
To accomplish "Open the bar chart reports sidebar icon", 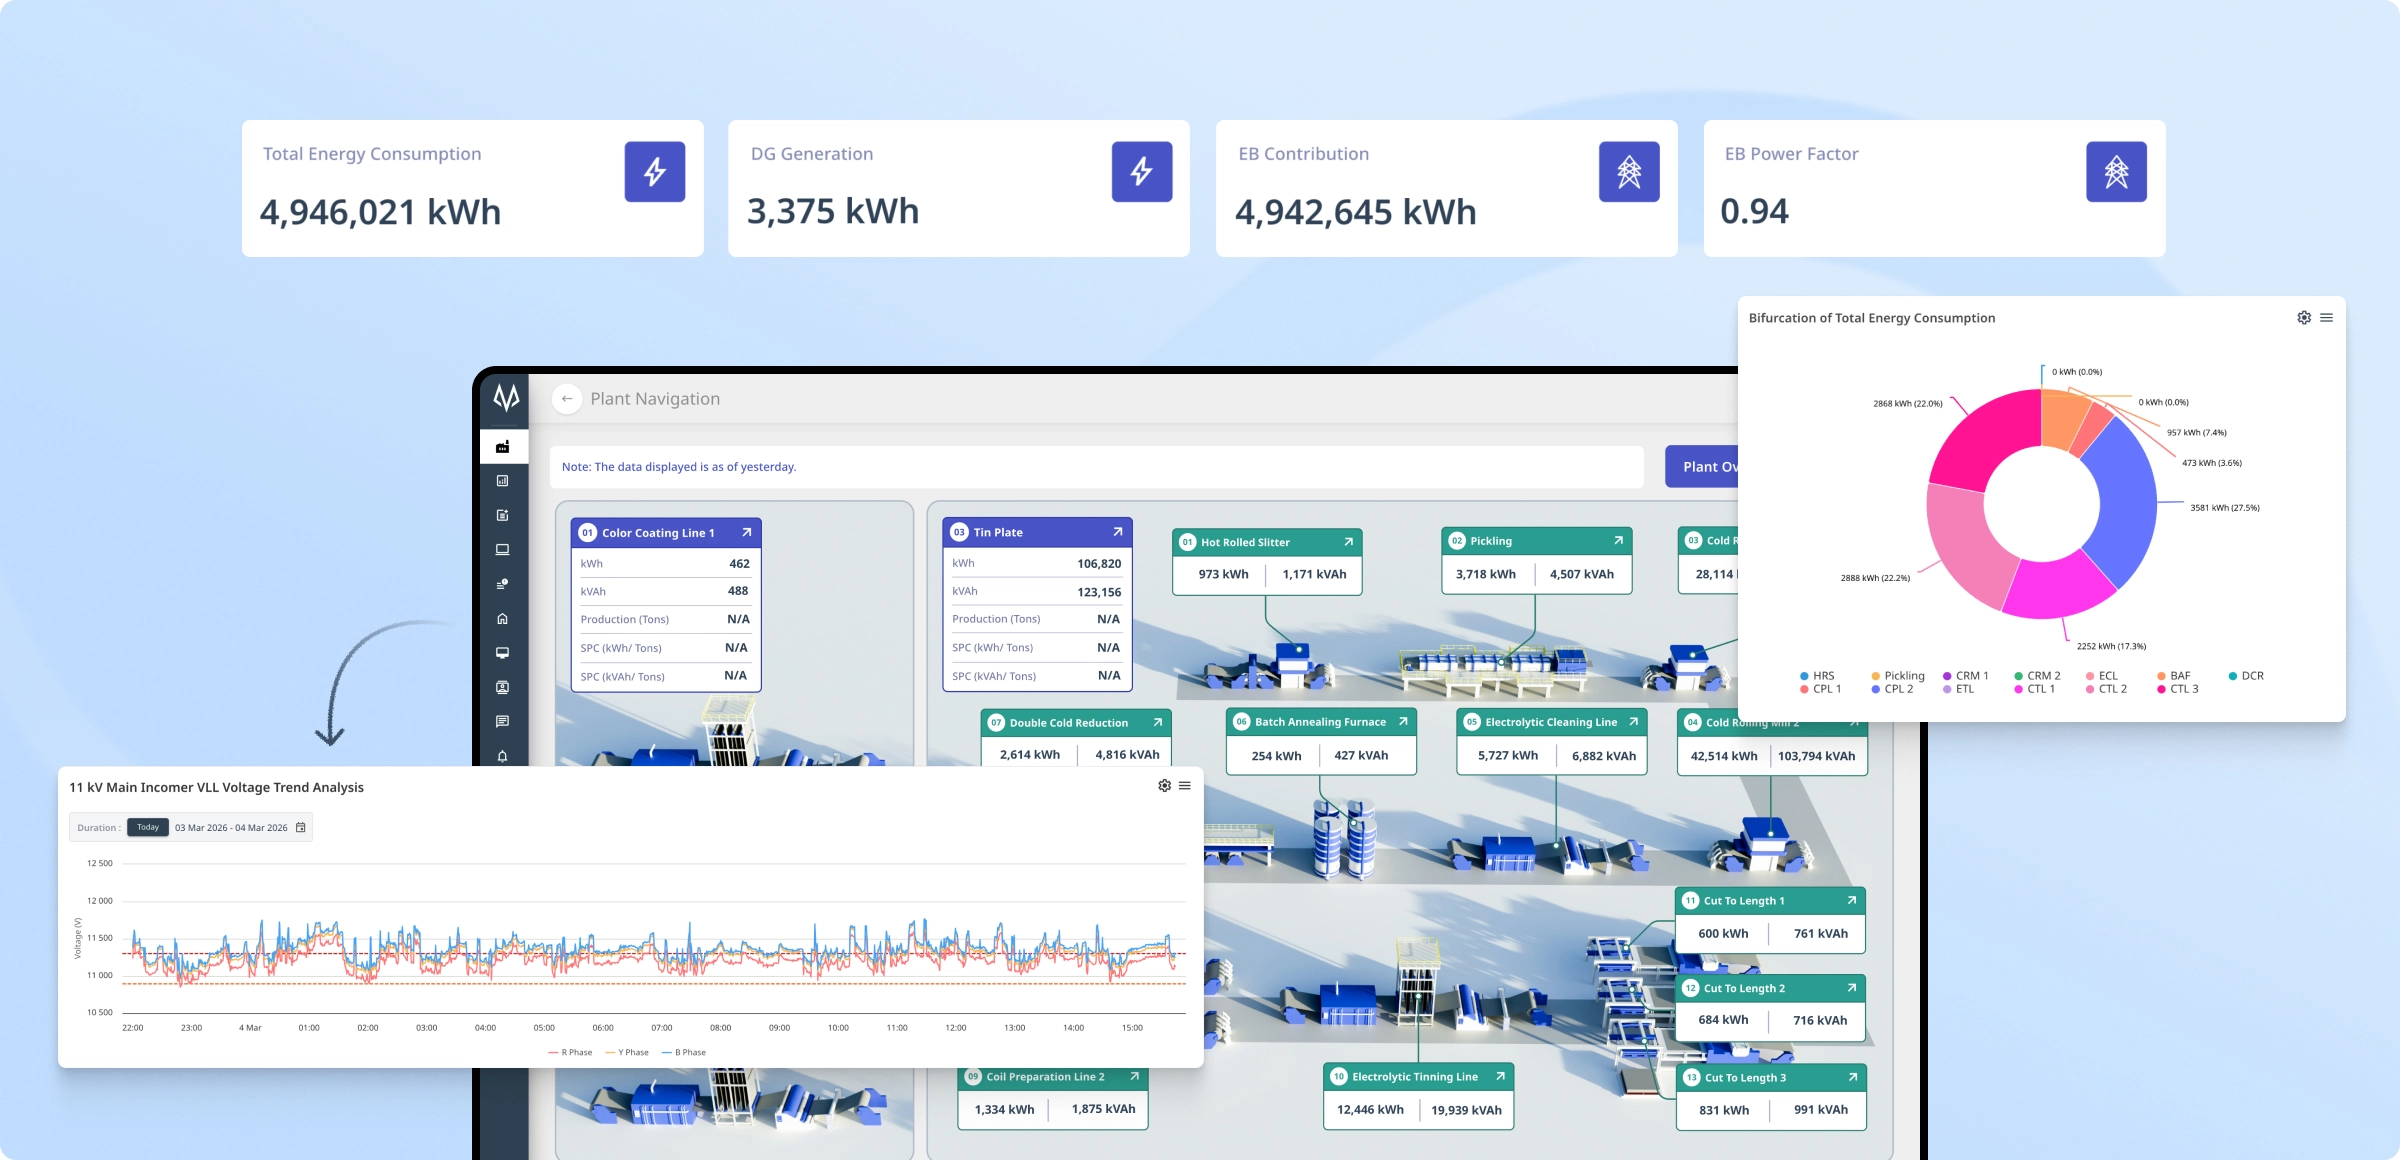I will tap(503, 481).
